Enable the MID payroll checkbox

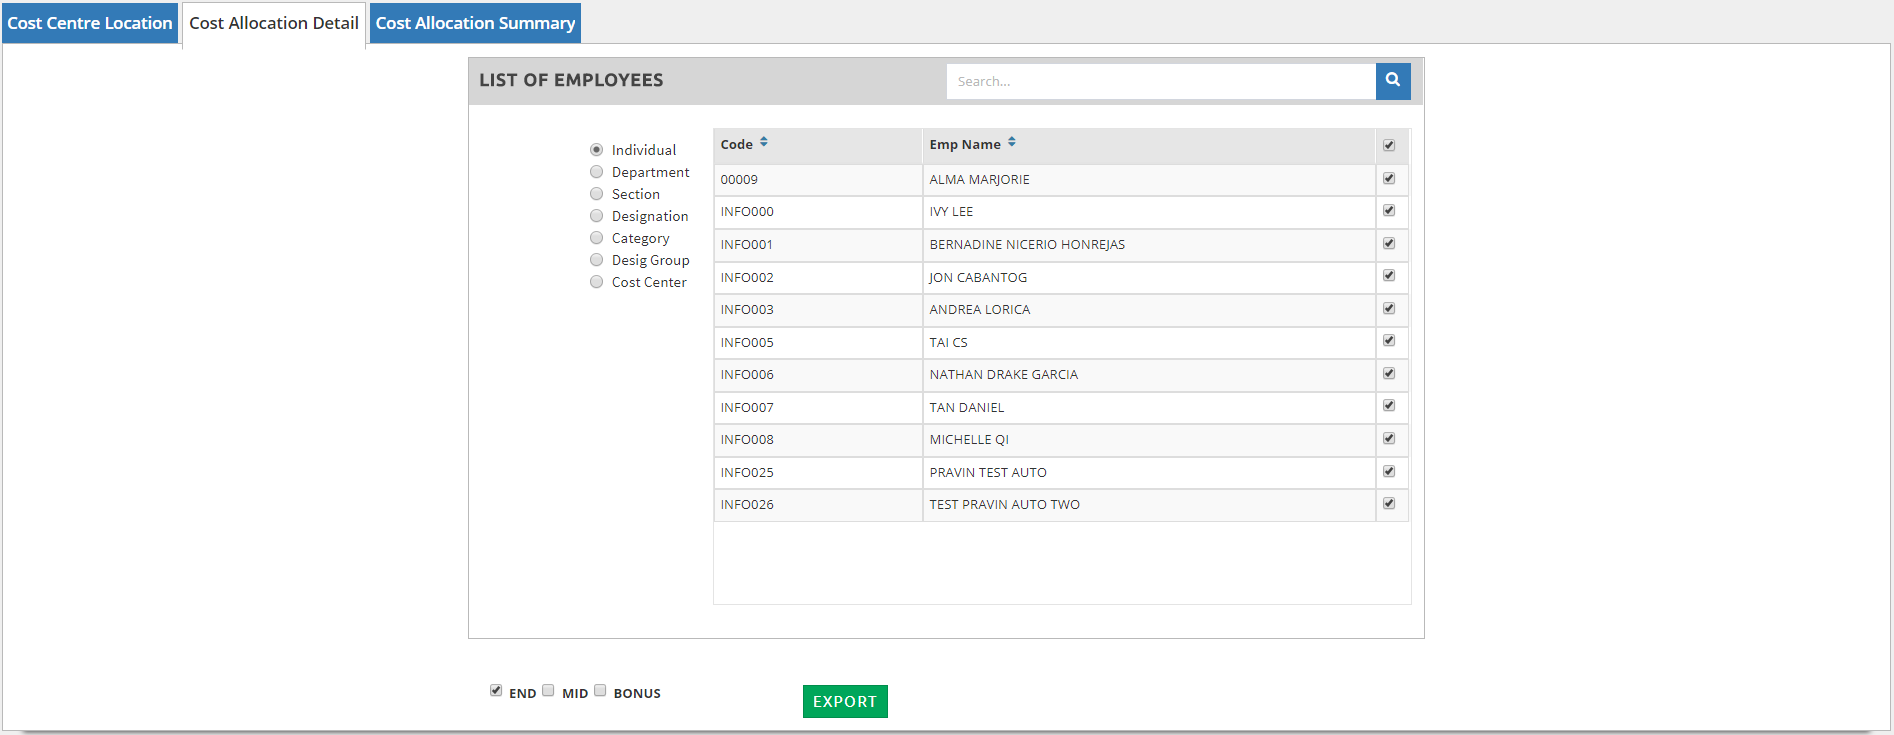[548, 690]
